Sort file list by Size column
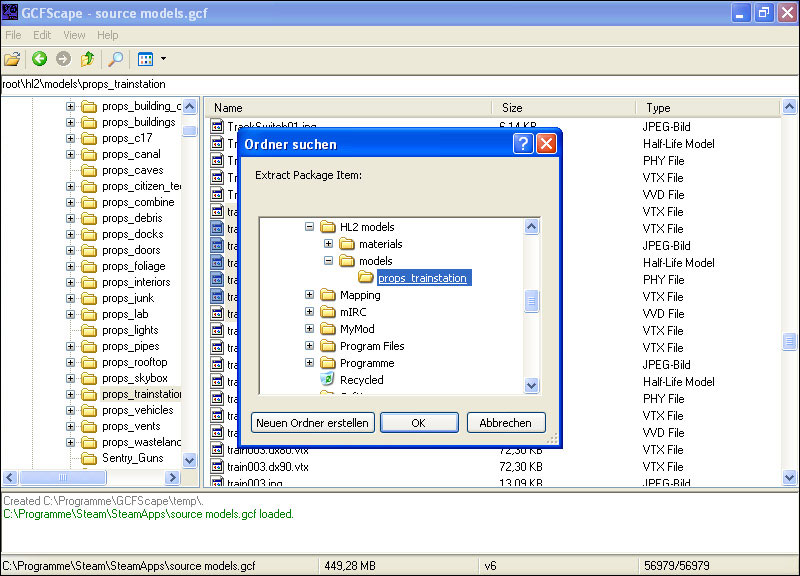Screen dimensions: 800x576 (563, 108)
